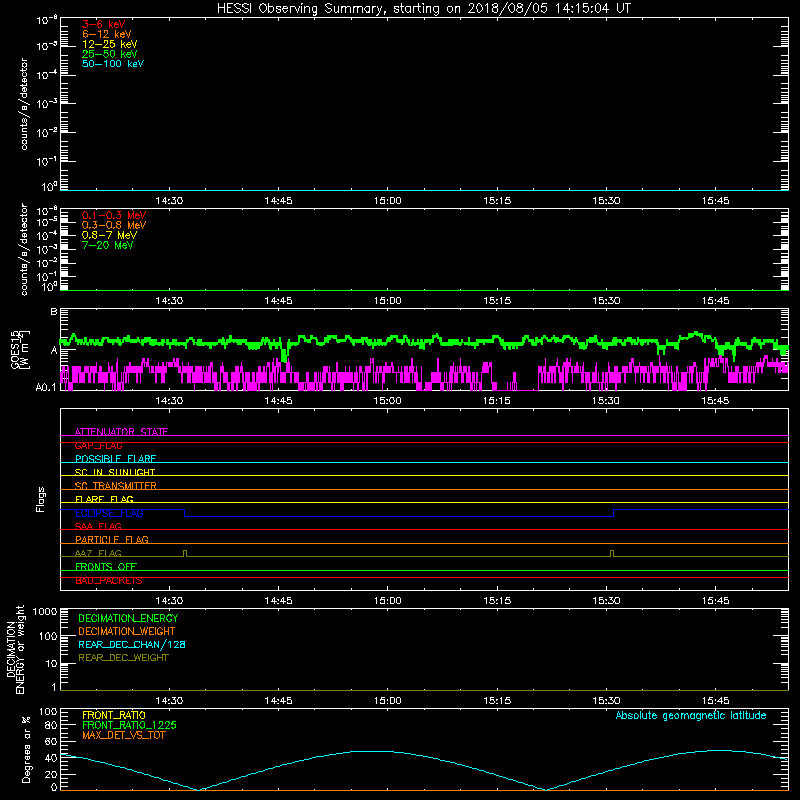Click the ECLIPSE_FLAG label
The image size is (800, 800).
click(x=109, y=513)
